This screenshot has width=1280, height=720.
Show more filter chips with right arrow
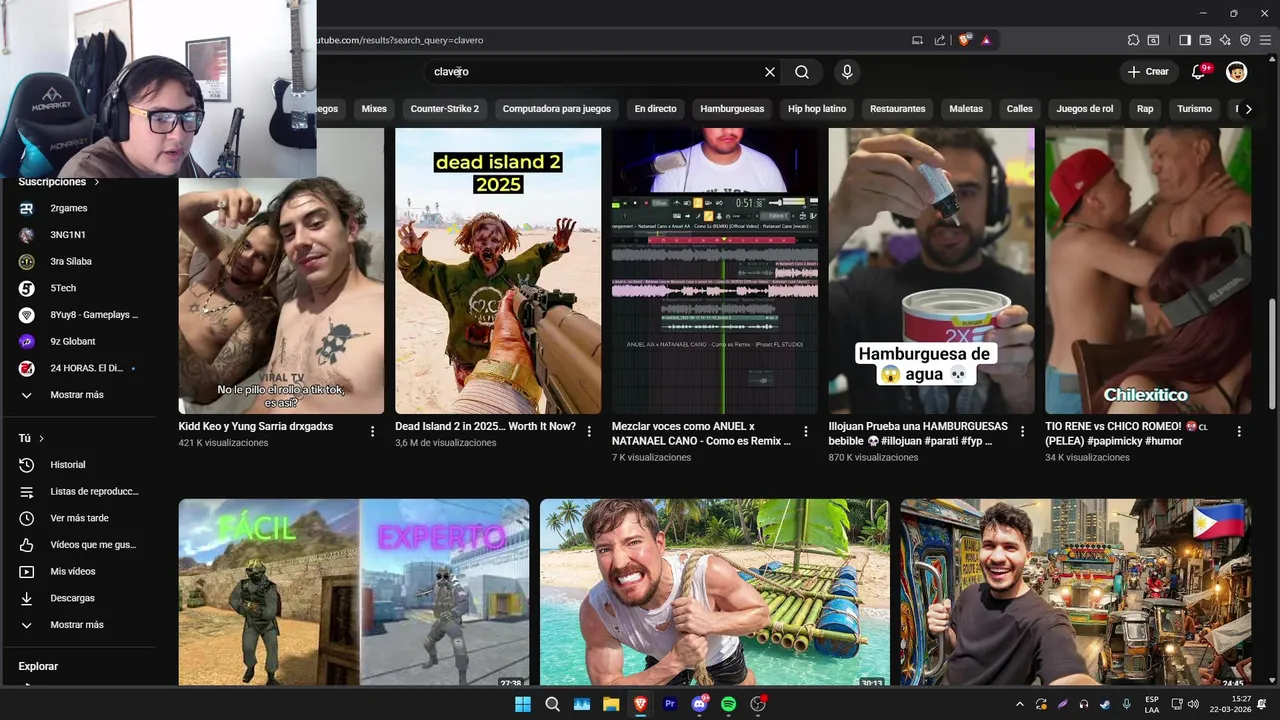pyautogui.click(x=1248, y=109)
